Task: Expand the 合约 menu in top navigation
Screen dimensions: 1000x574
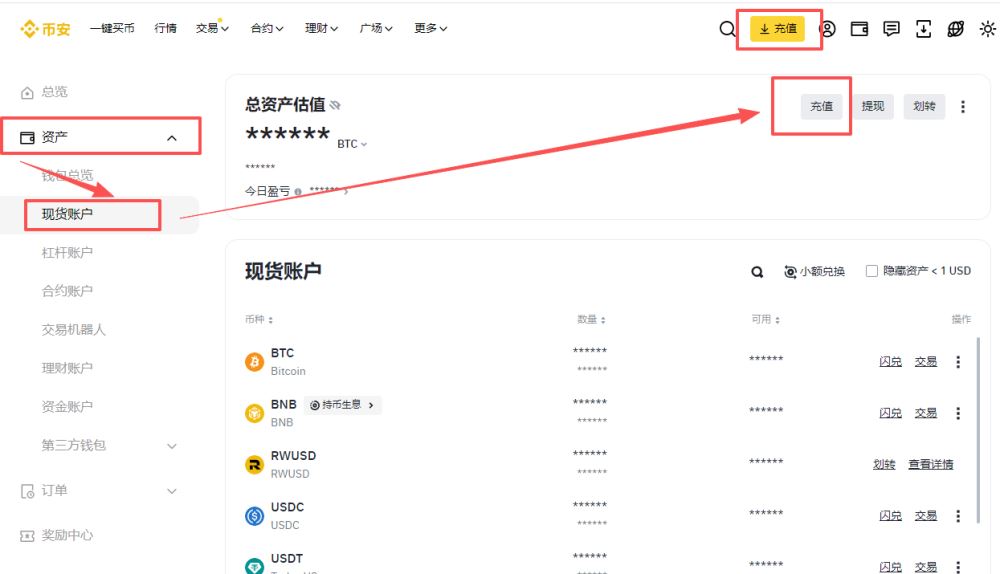Action: pyautogui.click(x=267, y=28)
